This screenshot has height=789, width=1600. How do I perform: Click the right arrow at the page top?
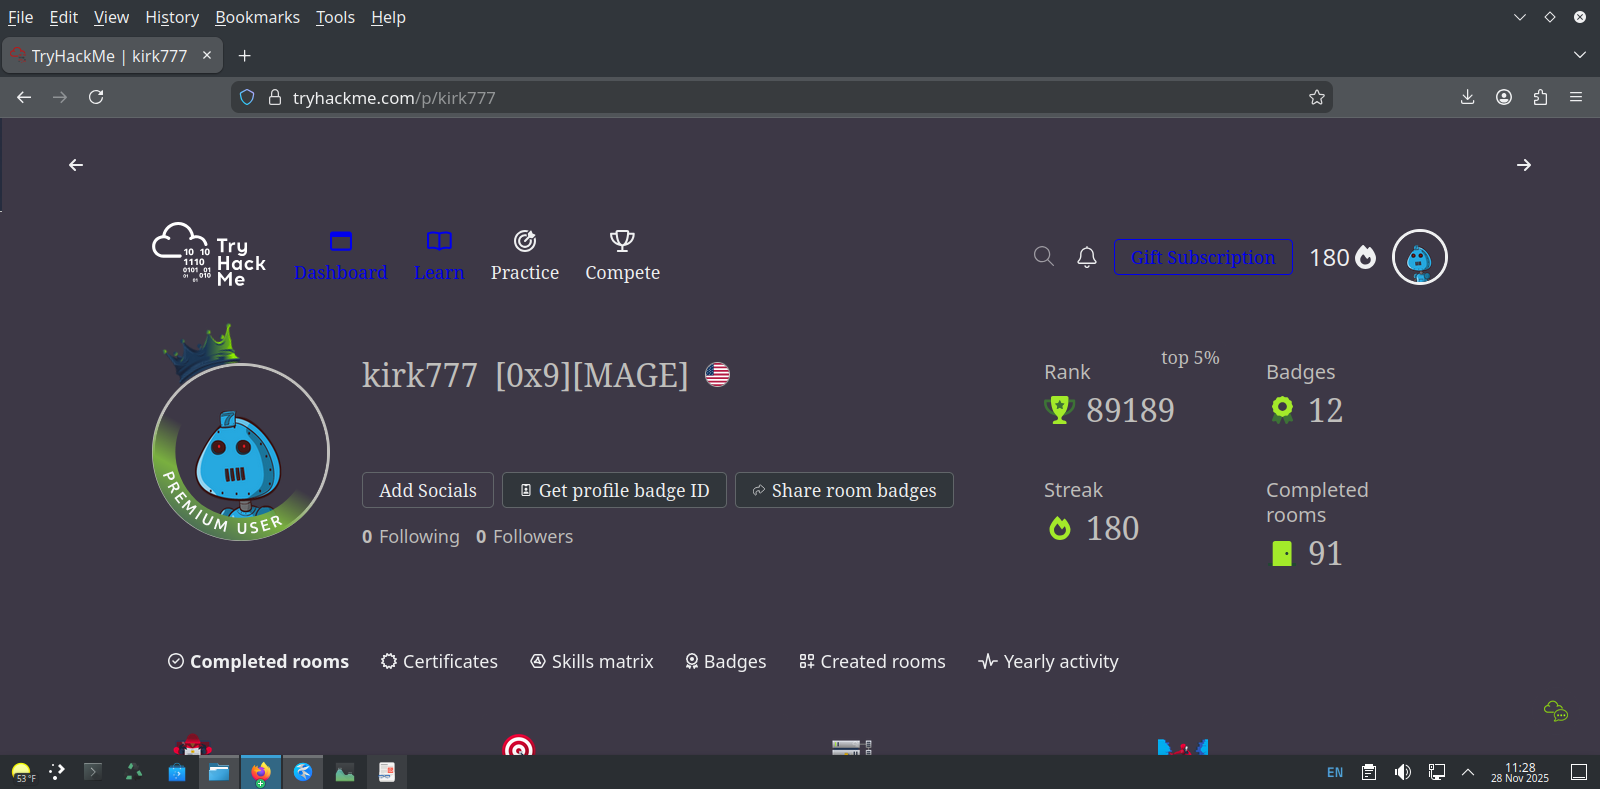coord(1523,165)
